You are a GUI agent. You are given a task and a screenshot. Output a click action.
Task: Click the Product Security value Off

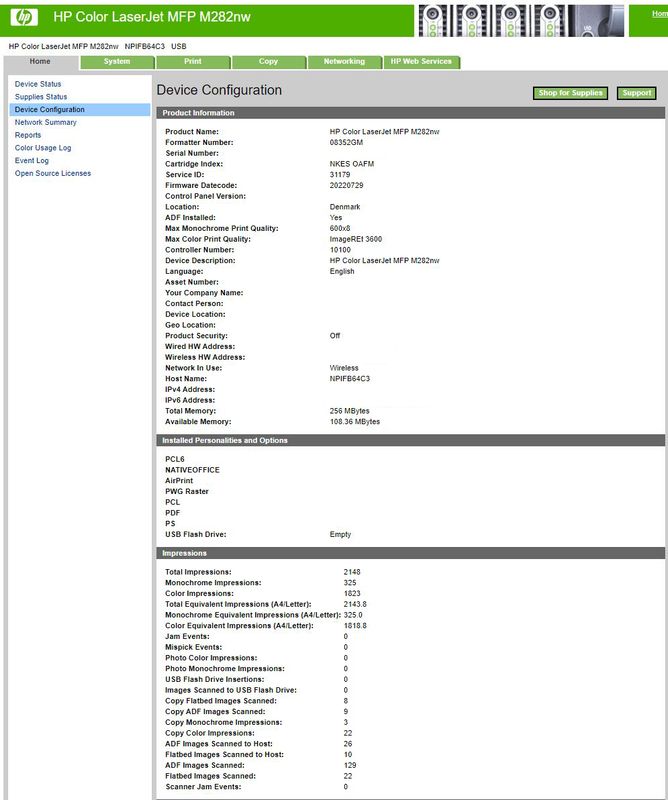(x=335, y=335)
